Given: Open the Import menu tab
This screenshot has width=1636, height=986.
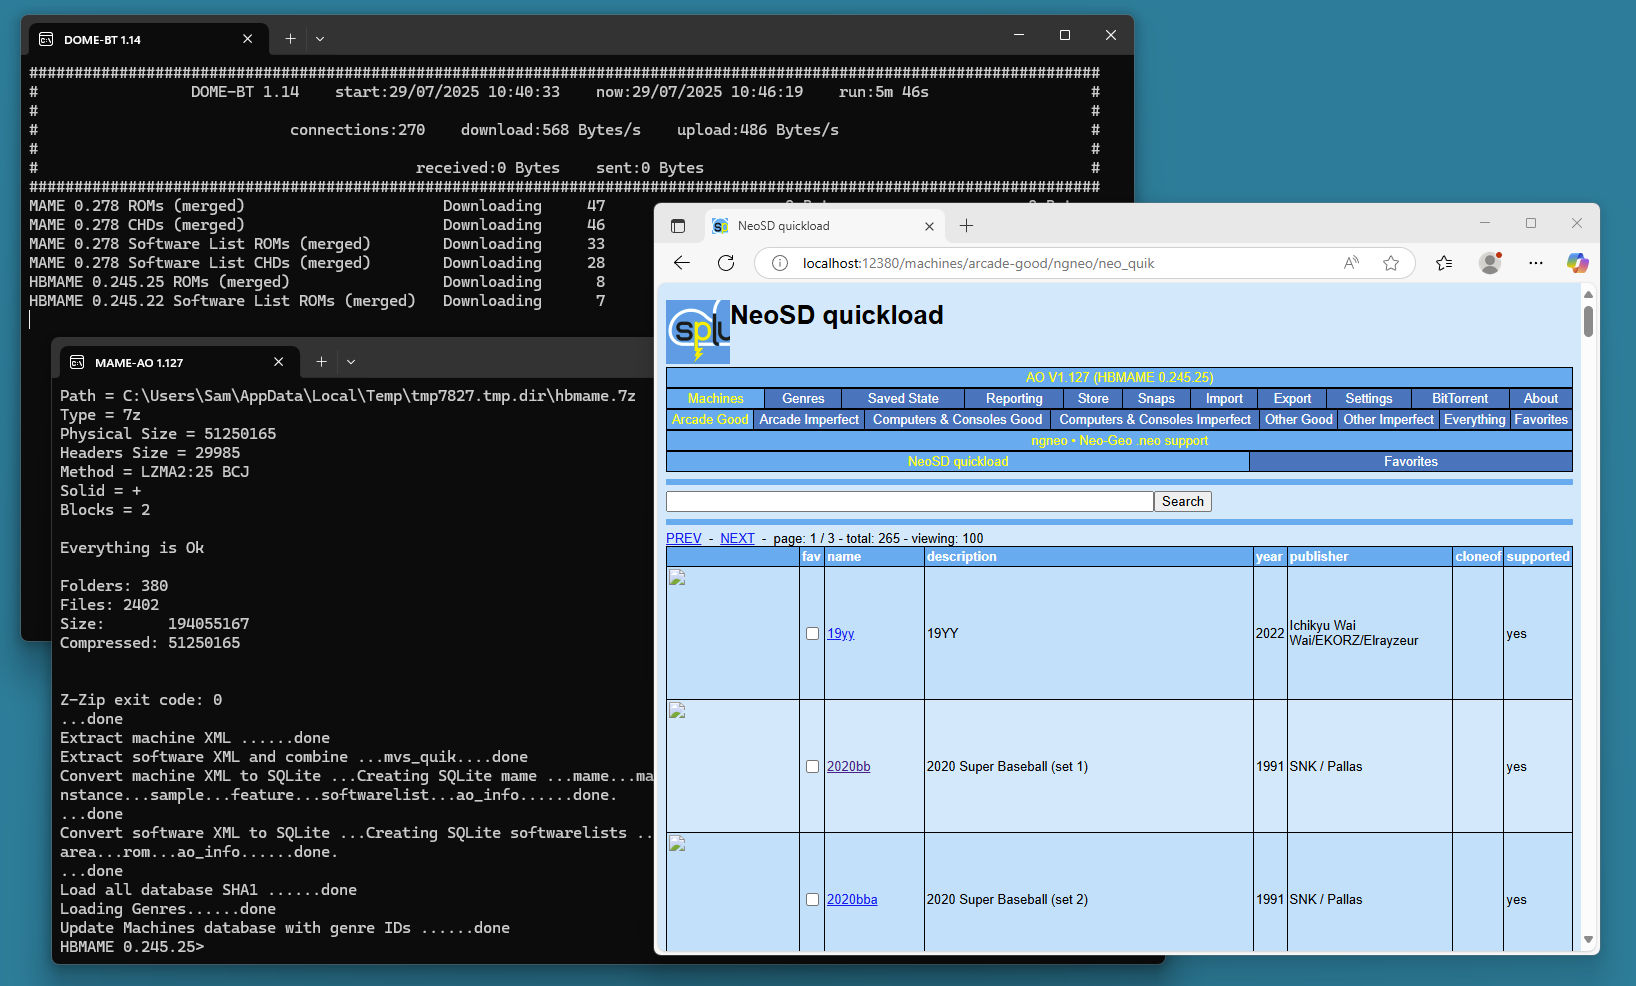Looking at the screenshot, I should (1224, 398).
